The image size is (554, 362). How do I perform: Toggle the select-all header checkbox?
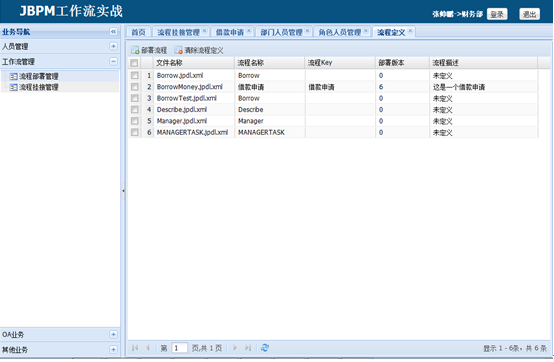coord(134,63)
